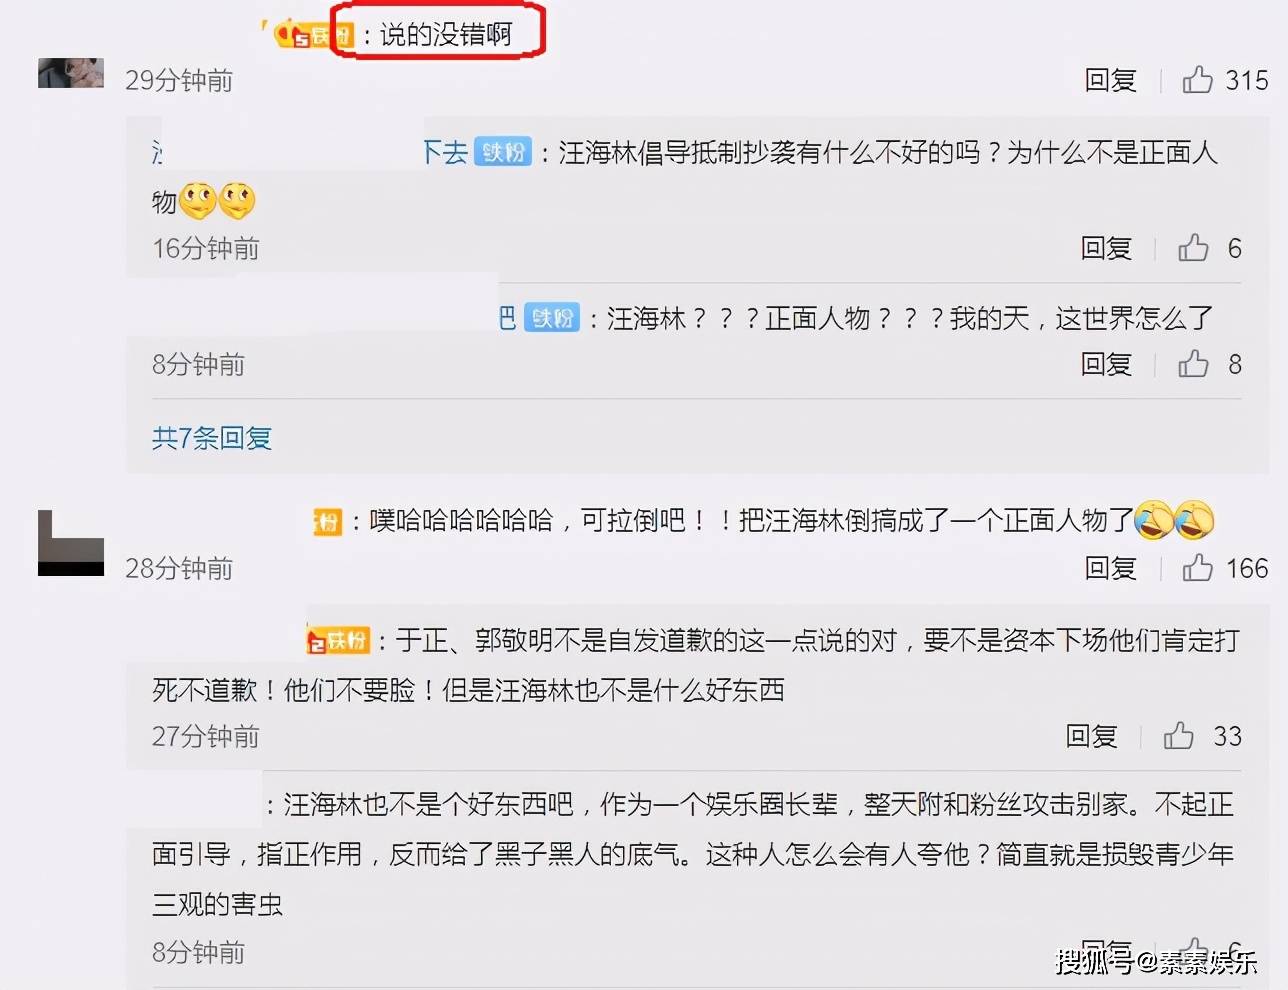Click 回复 next to the 8 likes count
Screen dimensions: 1288x990
point(1106,363)
